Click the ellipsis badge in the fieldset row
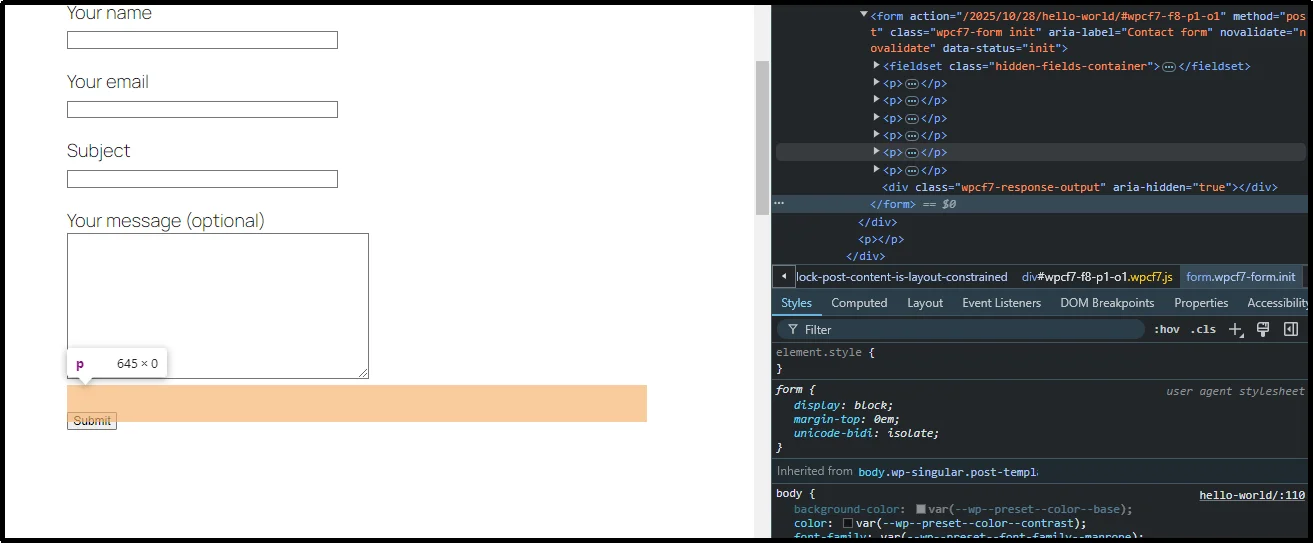Image resolution: width=1313 pixels, height=543 pixels. [1168, 66]
